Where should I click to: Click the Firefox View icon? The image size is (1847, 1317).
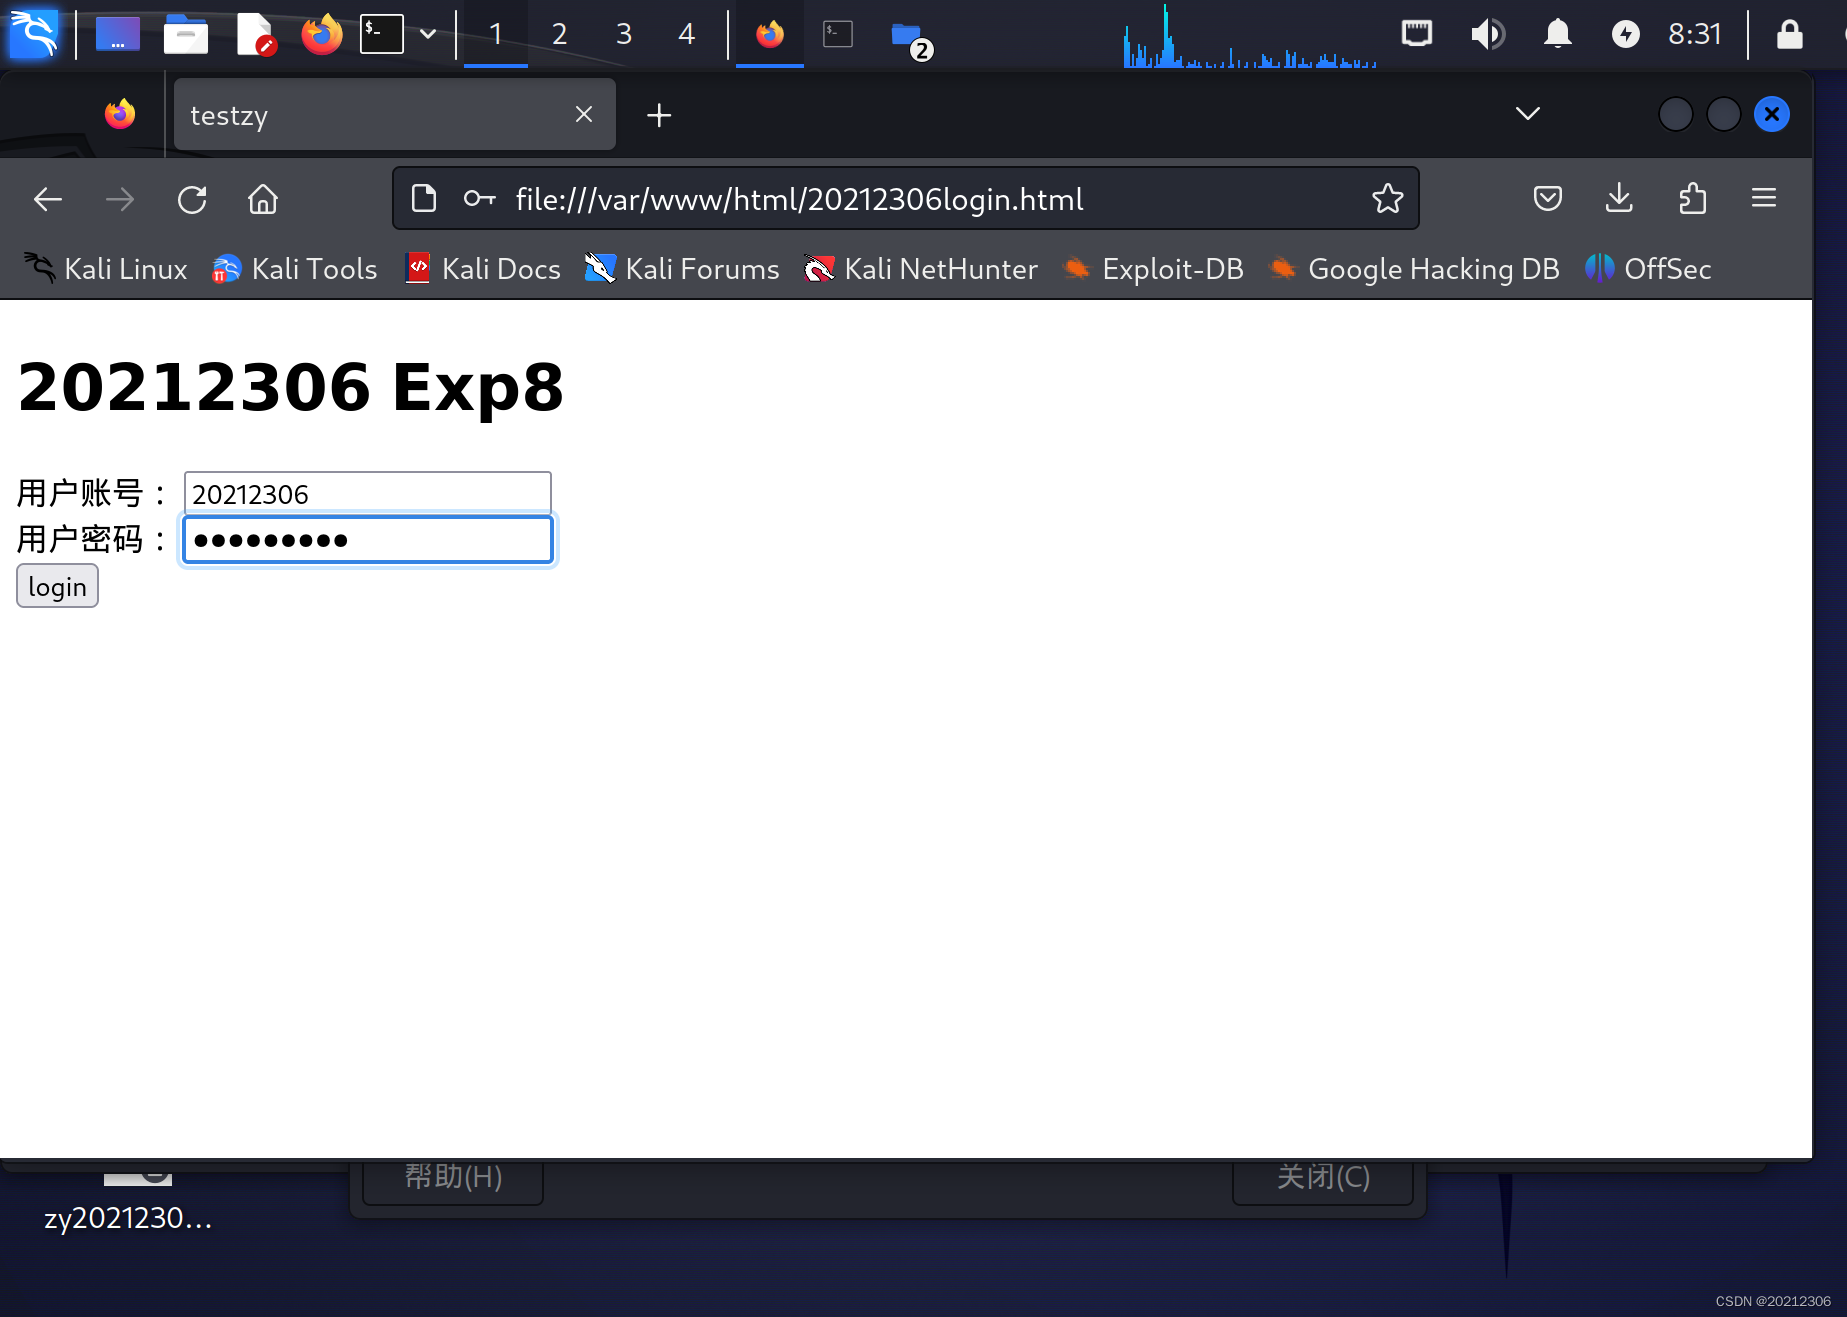(120, 114)
